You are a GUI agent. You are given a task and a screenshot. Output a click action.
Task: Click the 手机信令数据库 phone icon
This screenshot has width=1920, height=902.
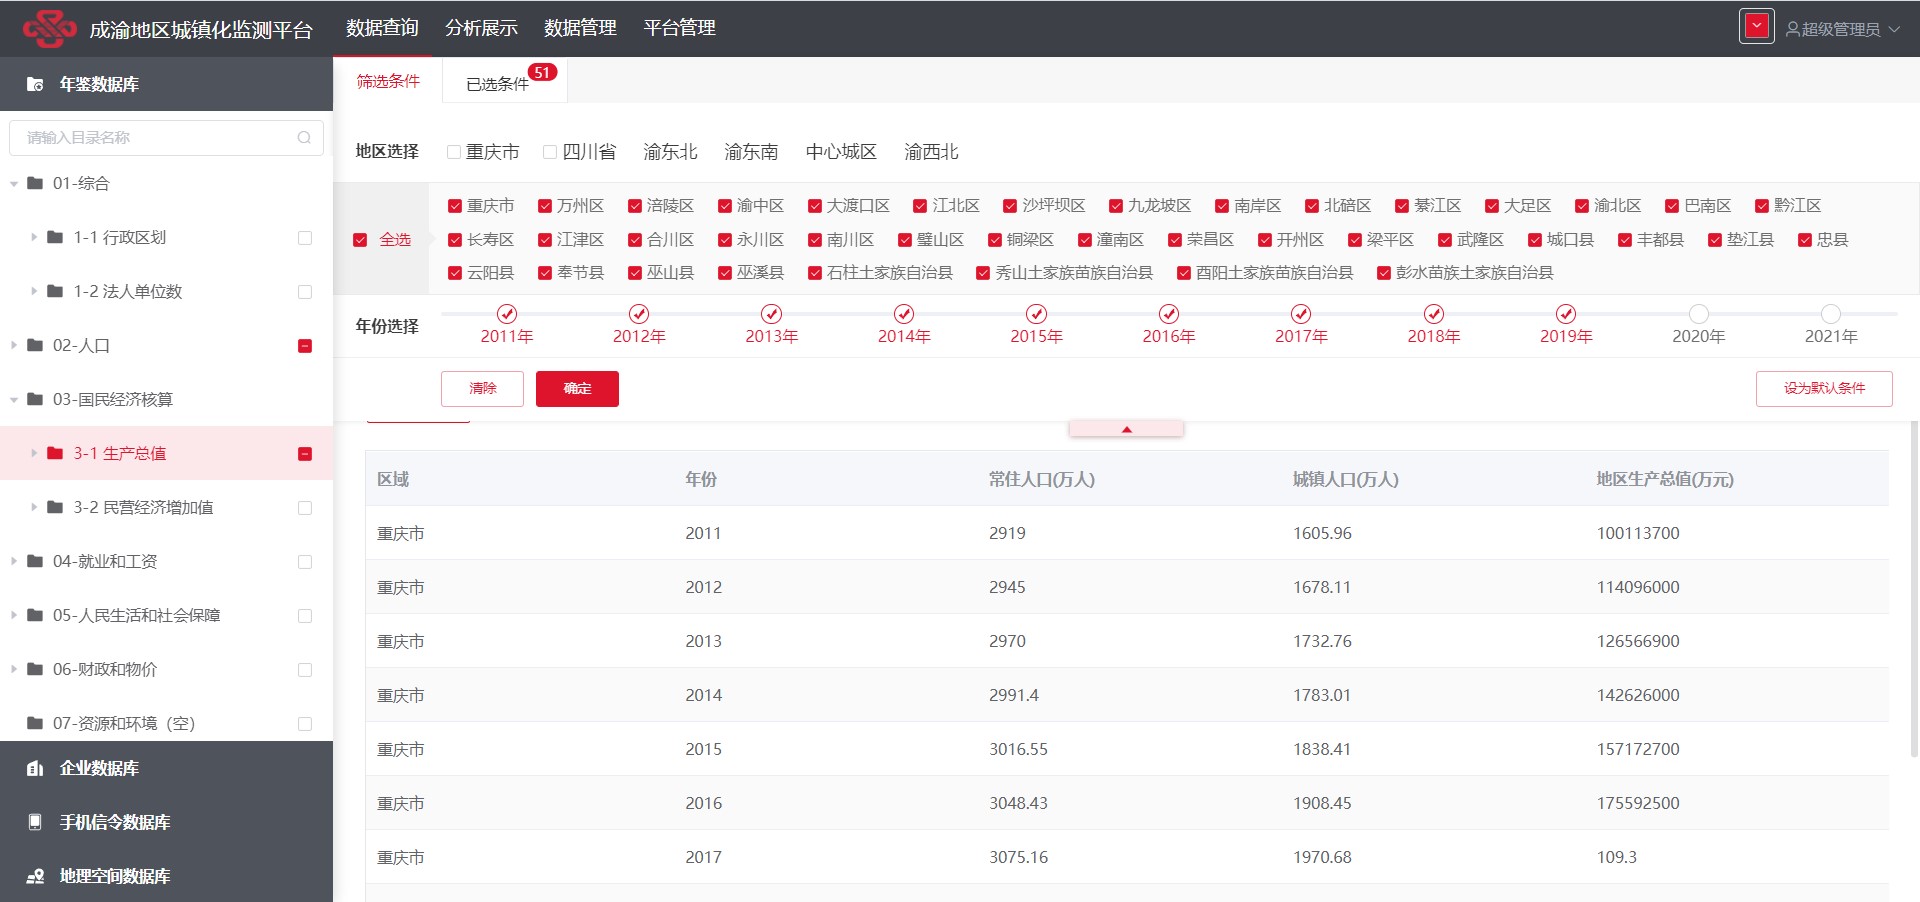[35, 822]
